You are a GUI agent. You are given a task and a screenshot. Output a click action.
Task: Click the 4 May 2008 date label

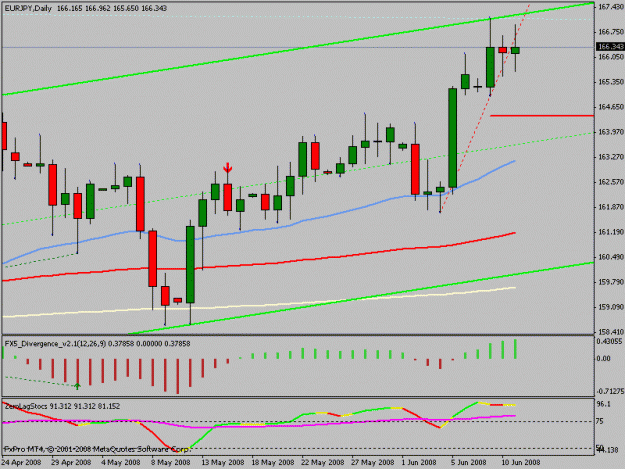point(121,462)
